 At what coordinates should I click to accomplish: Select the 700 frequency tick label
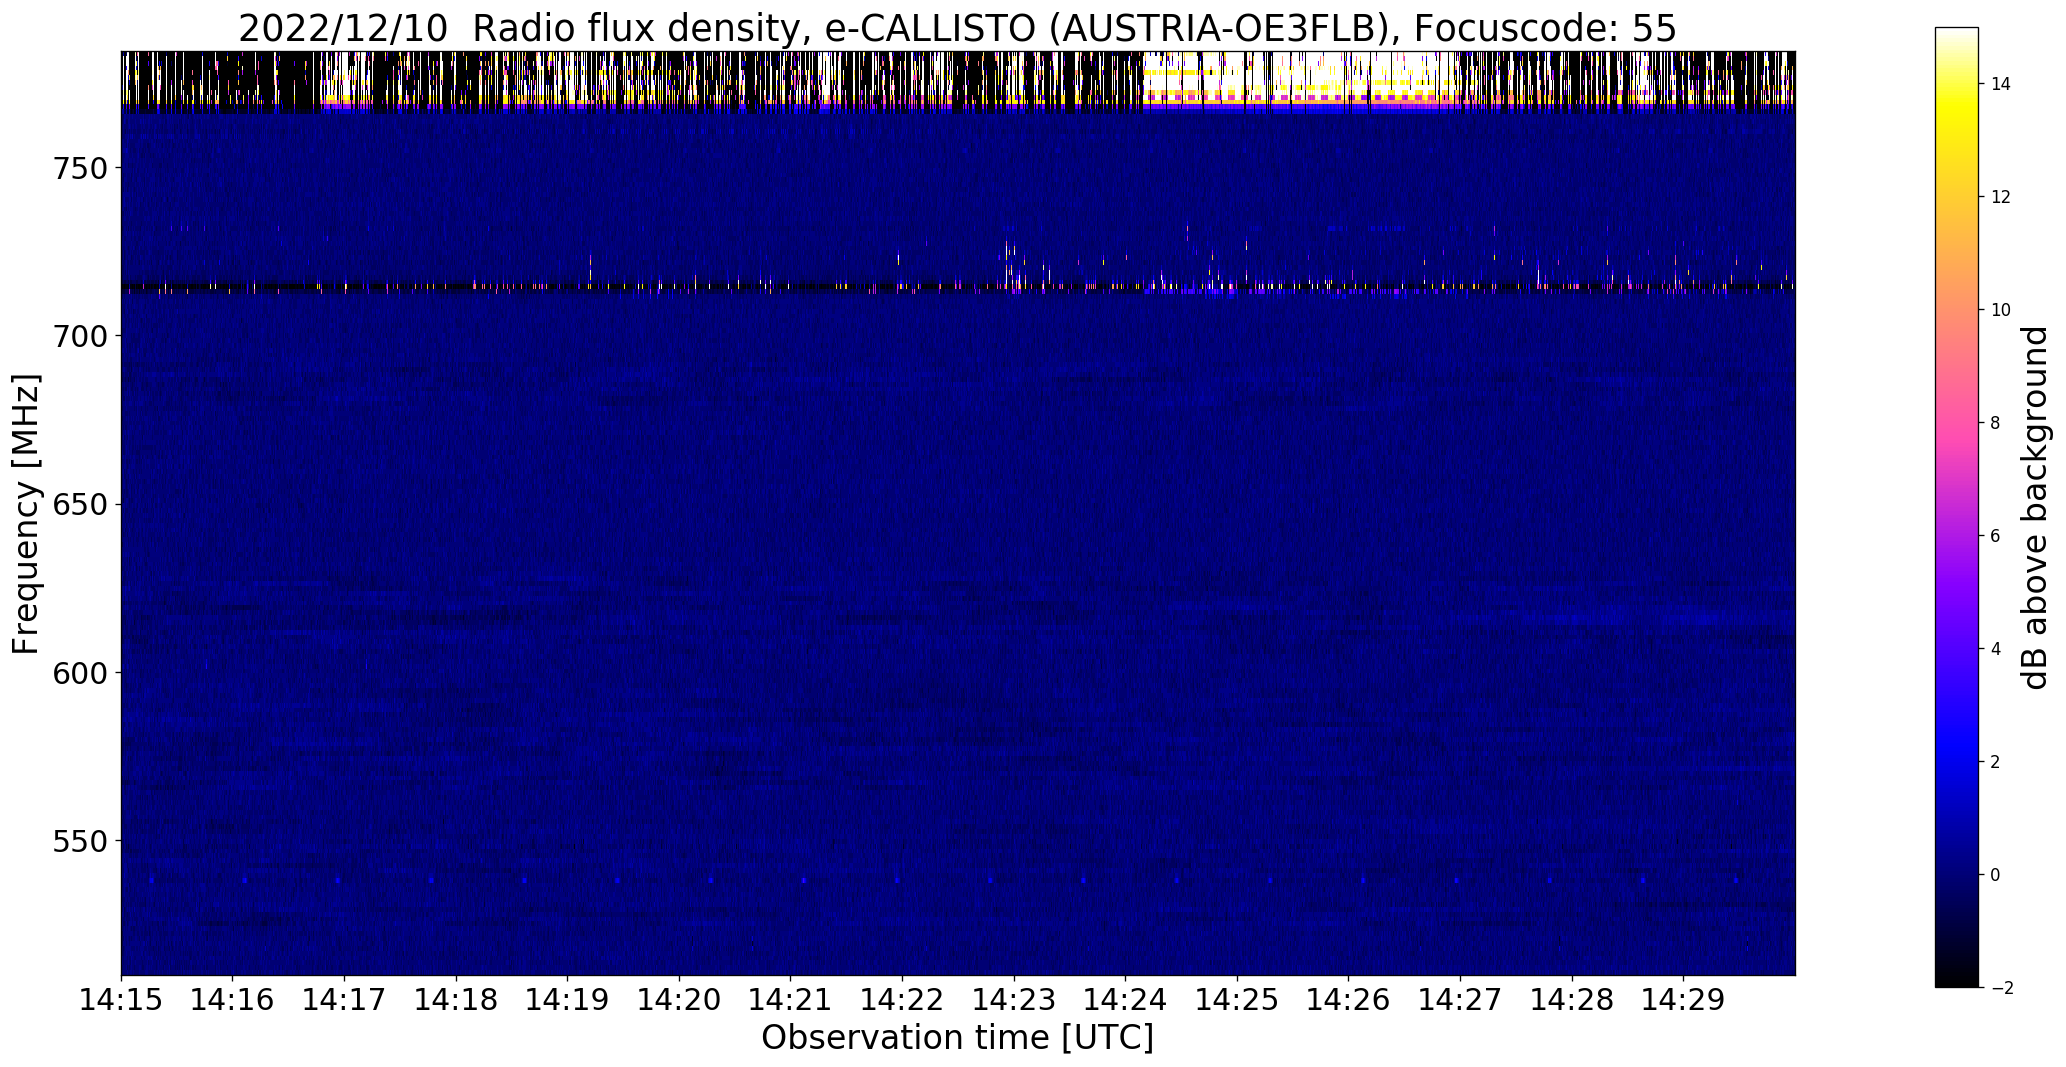[x=79, y=336]
